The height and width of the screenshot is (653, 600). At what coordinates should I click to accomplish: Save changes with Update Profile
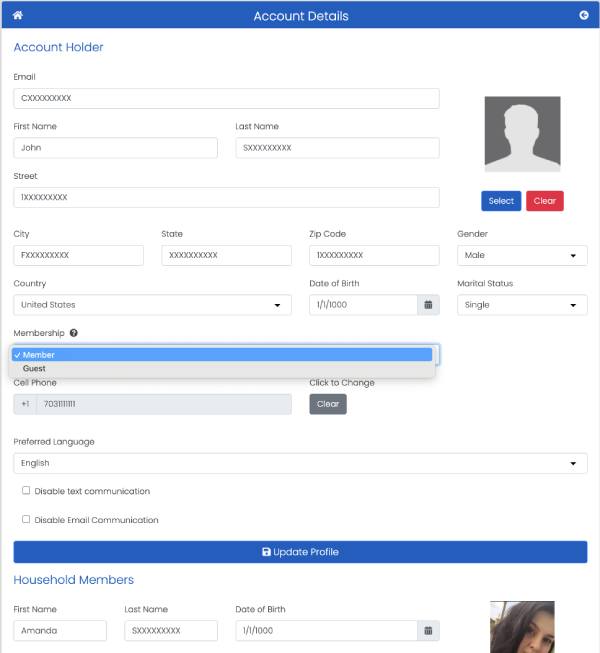tap(300, 552)
